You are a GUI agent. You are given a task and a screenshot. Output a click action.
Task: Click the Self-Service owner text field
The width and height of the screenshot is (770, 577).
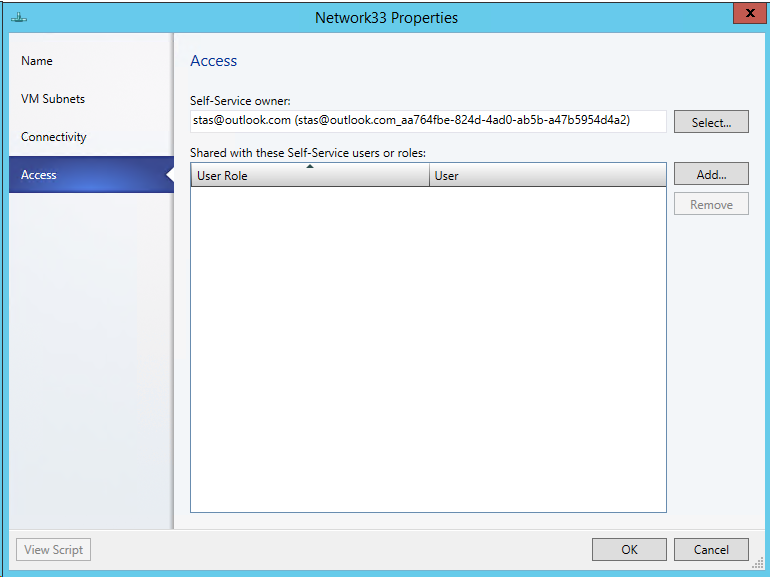click(428, 121)
